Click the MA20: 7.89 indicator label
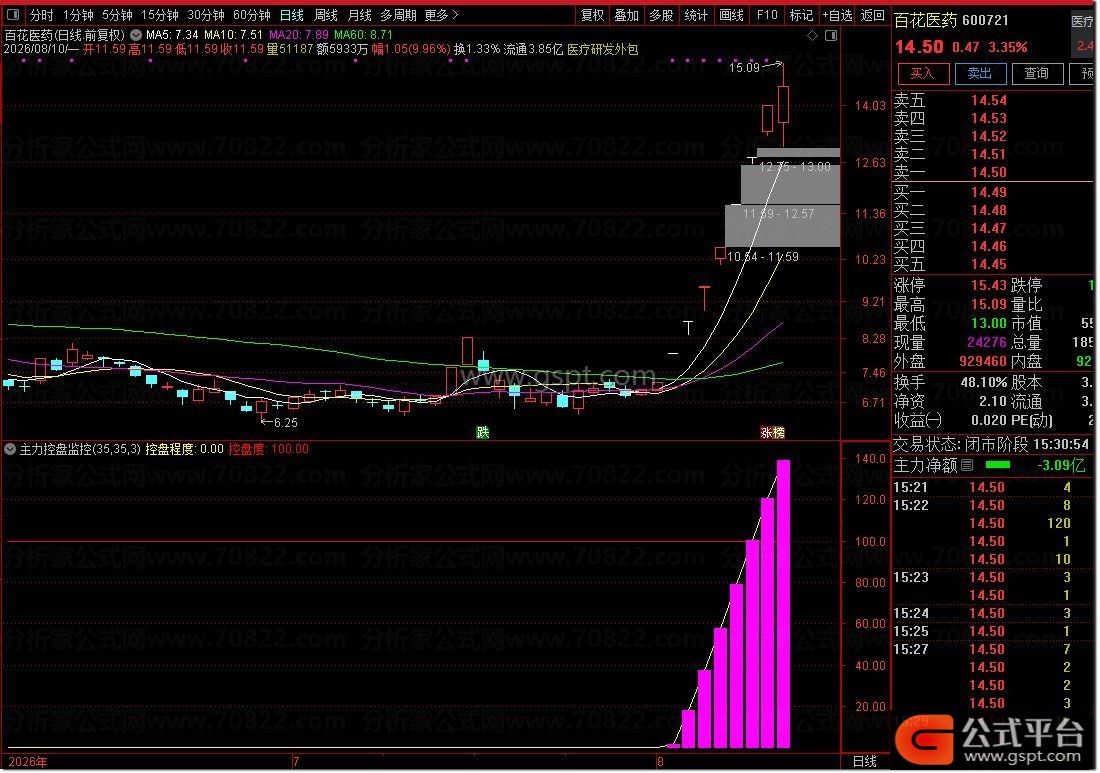Screen dimensions: 1100x773 click(x=299, y=34)
